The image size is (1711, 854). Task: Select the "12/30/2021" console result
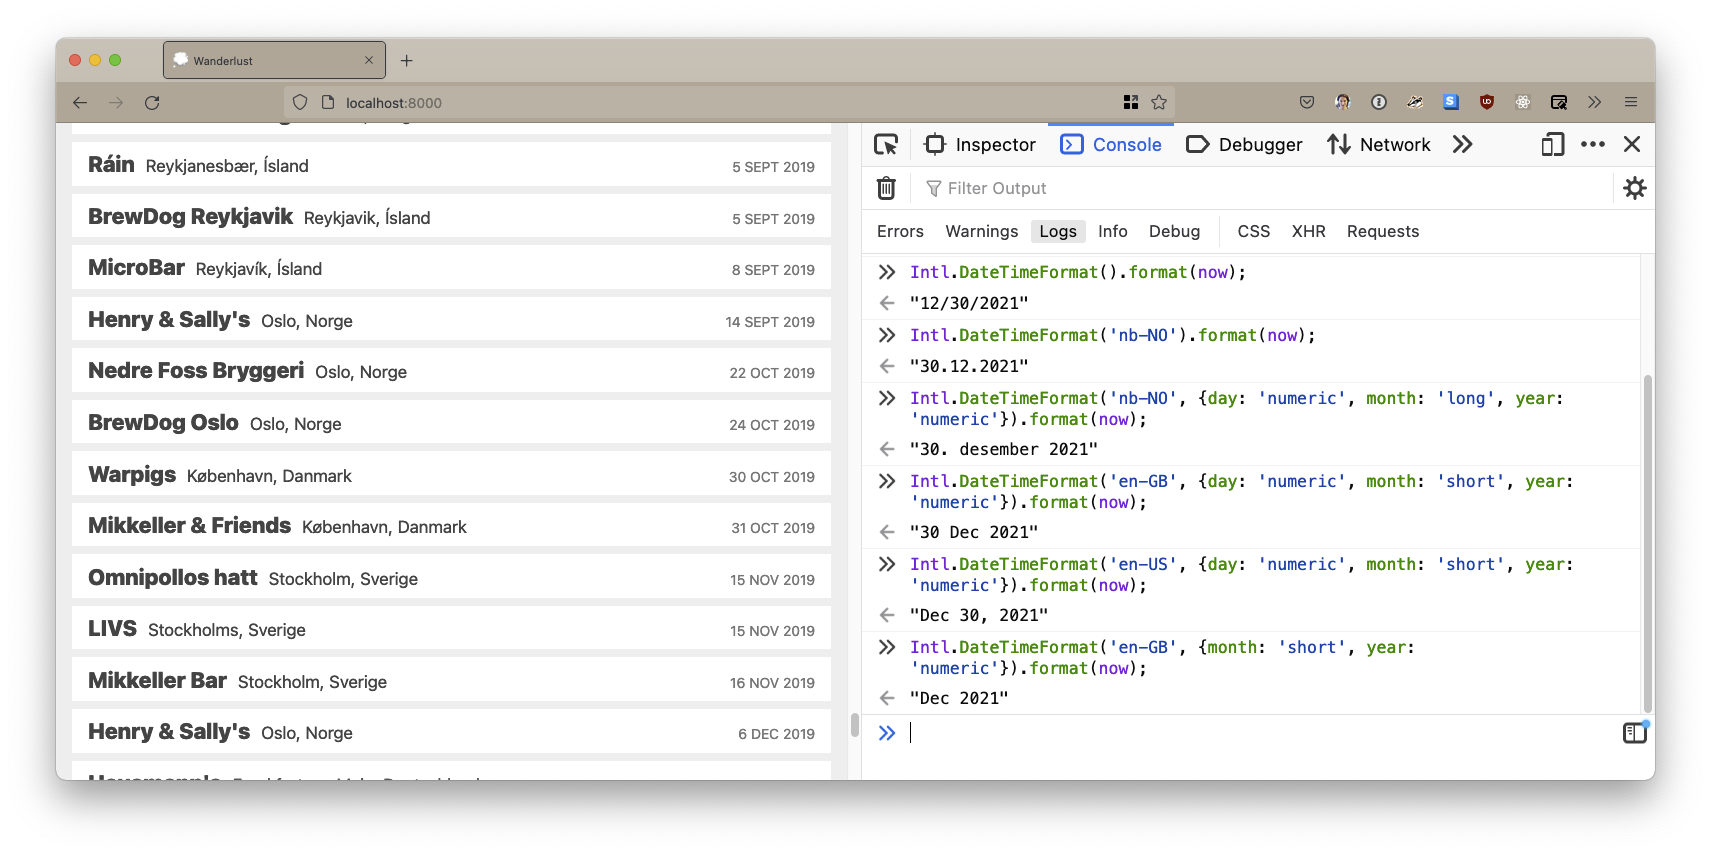pyautogui.click(x=969, y=303)
